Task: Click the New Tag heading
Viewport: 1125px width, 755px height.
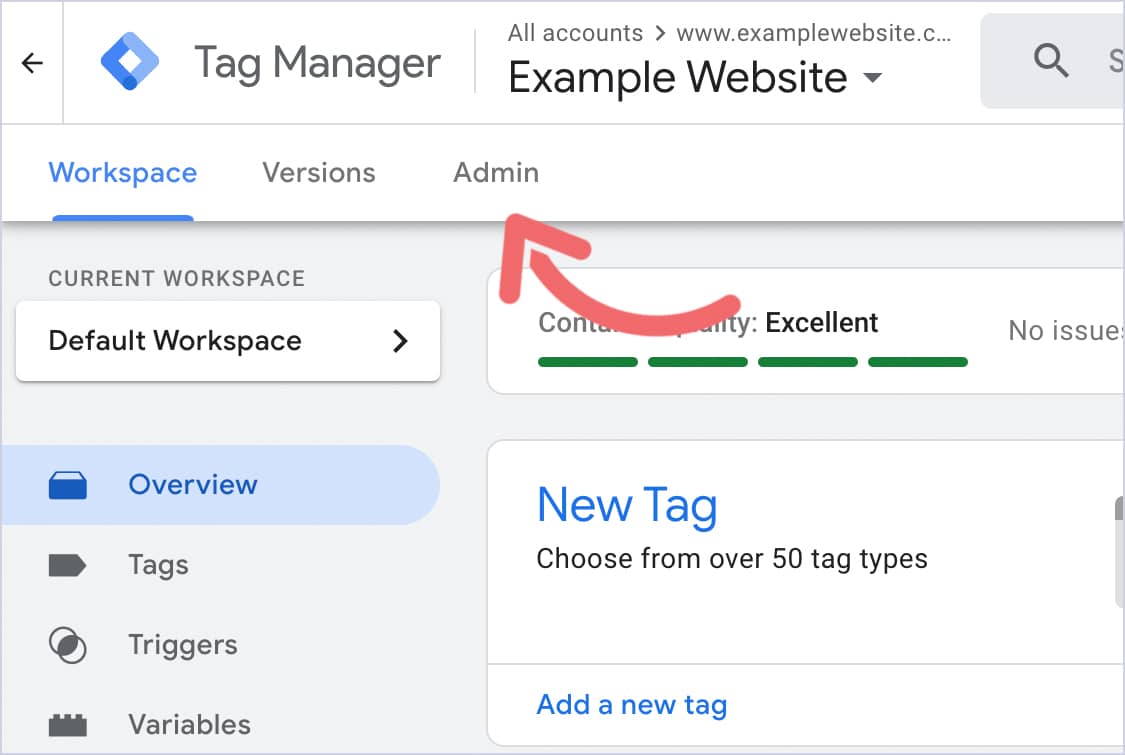Action: 627,505
